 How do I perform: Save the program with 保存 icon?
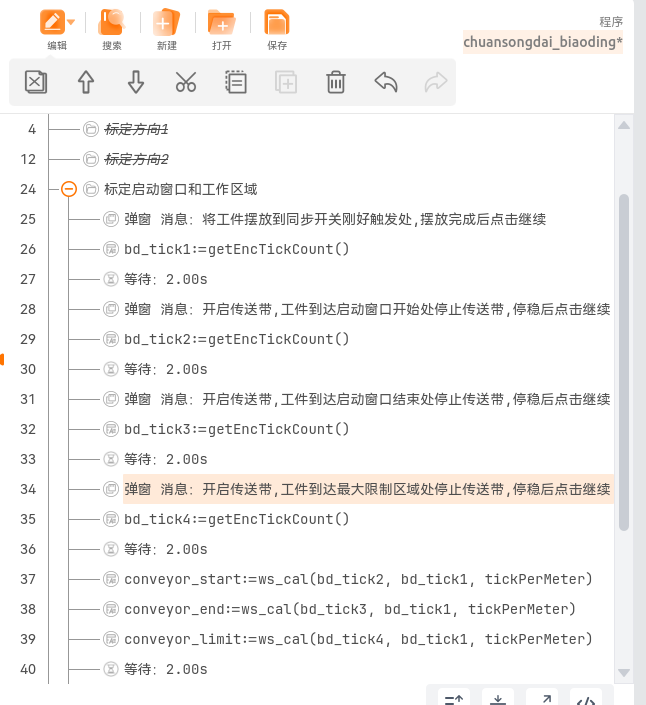[x=276, y=28]
